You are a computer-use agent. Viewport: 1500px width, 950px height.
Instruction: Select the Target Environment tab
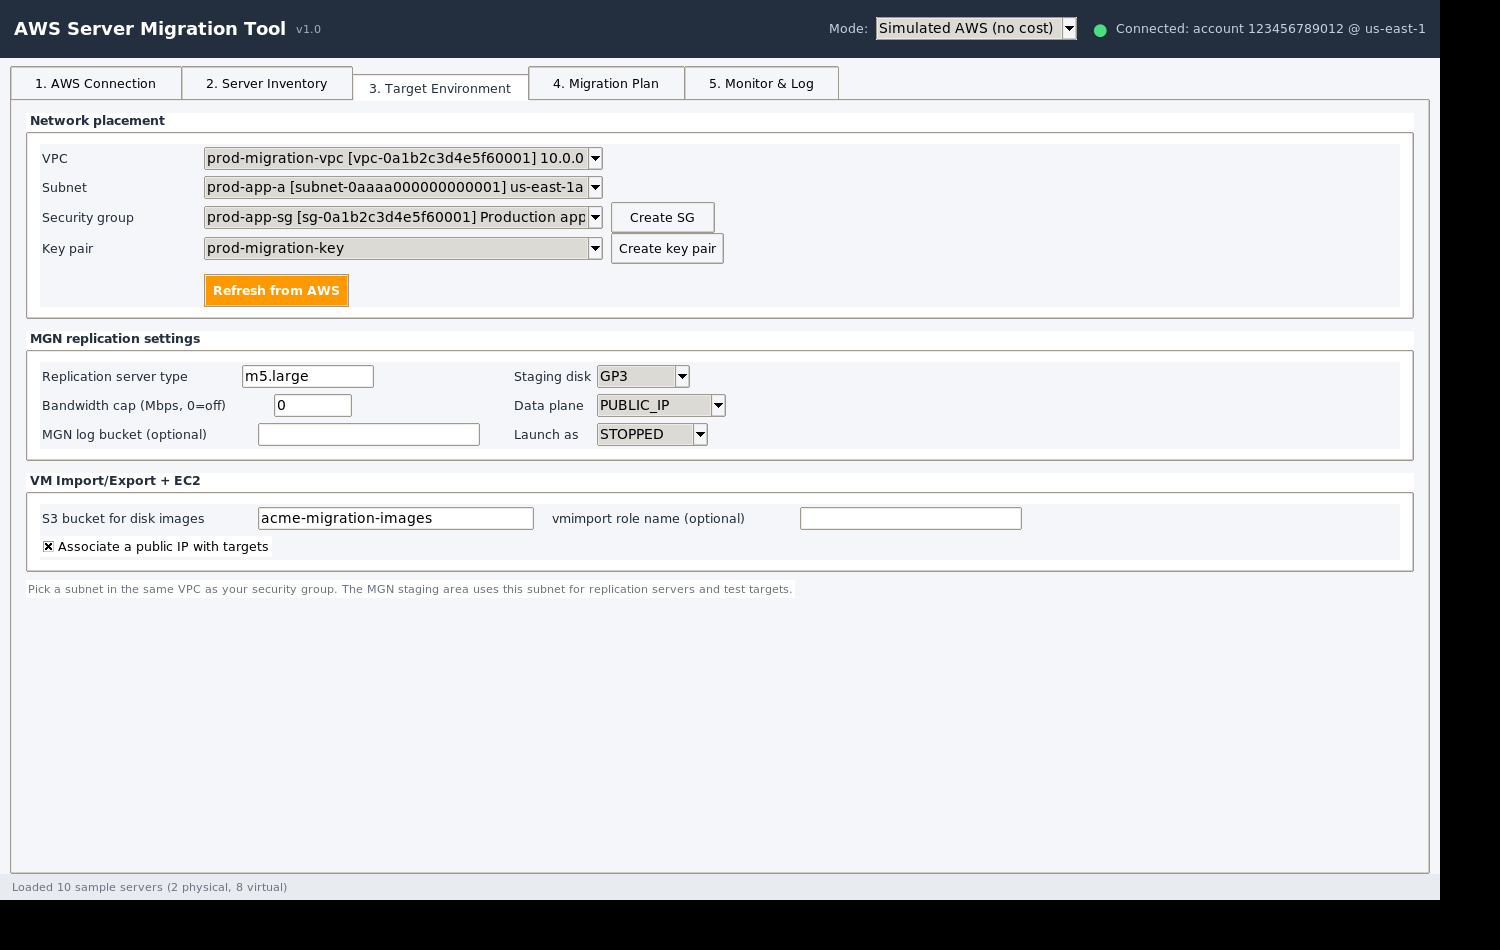coord(440,88)
